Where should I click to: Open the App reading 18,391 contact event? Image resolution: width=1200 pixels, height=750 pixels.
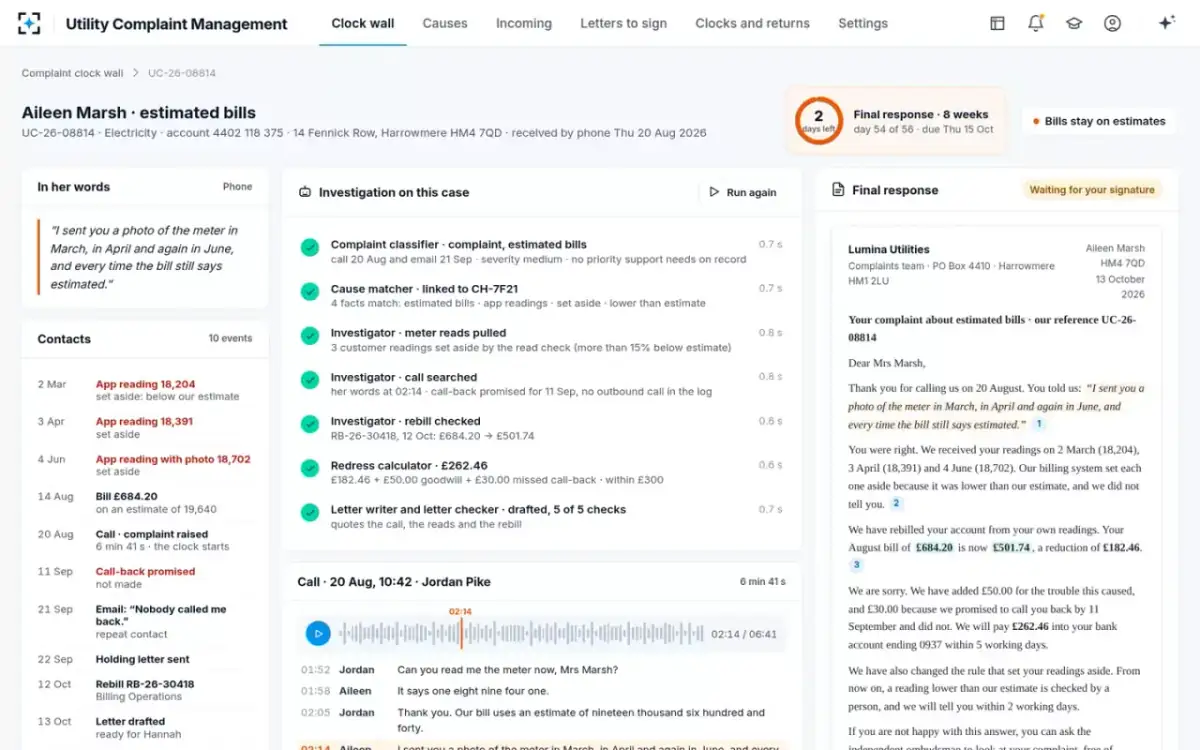point(145,428)
